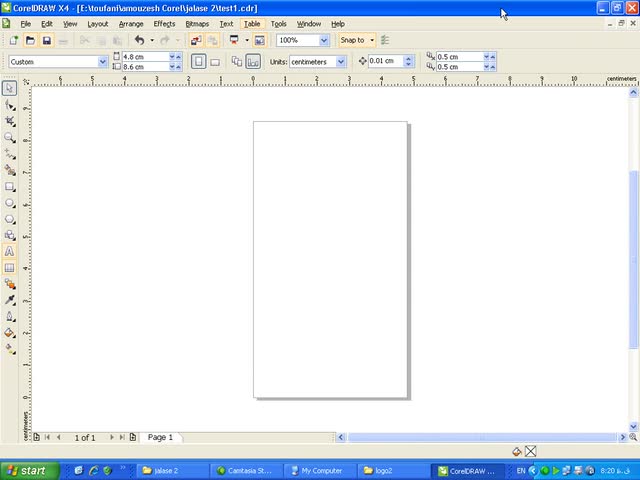Screen dimensions: 640x480
Task: Select the Interactive Blend tool
Action: (9, 284)
